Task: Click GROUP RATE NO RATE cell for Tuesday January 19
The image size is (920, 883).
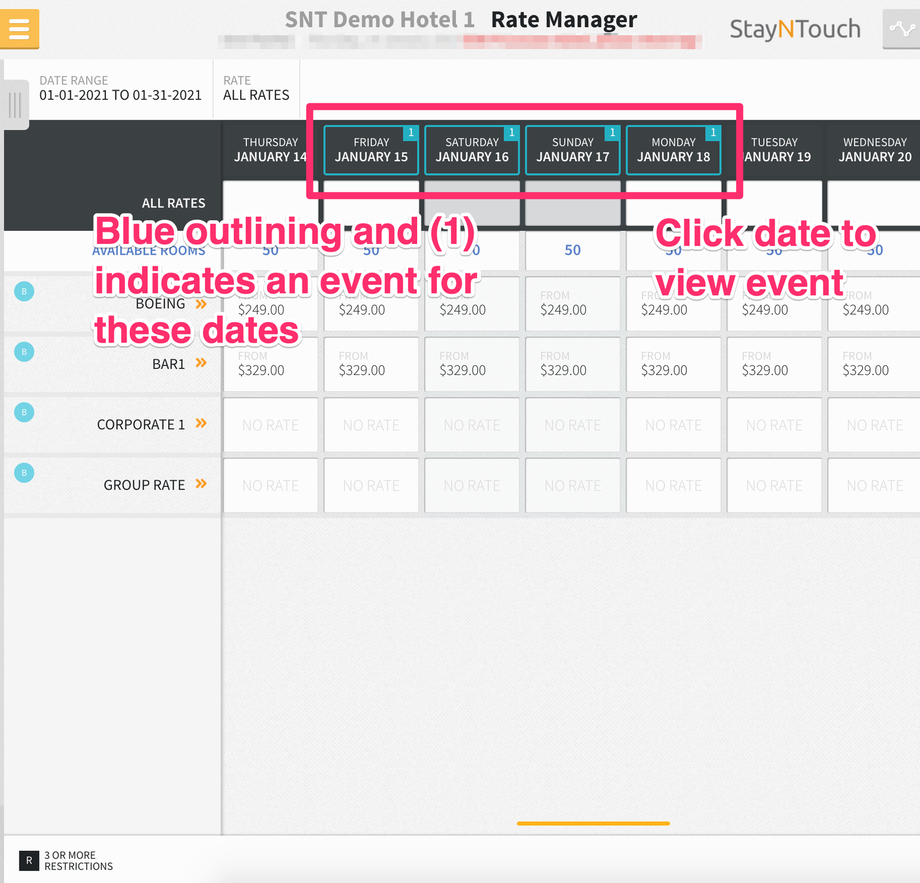Action: pyautogui.click(x=774, y=485)
